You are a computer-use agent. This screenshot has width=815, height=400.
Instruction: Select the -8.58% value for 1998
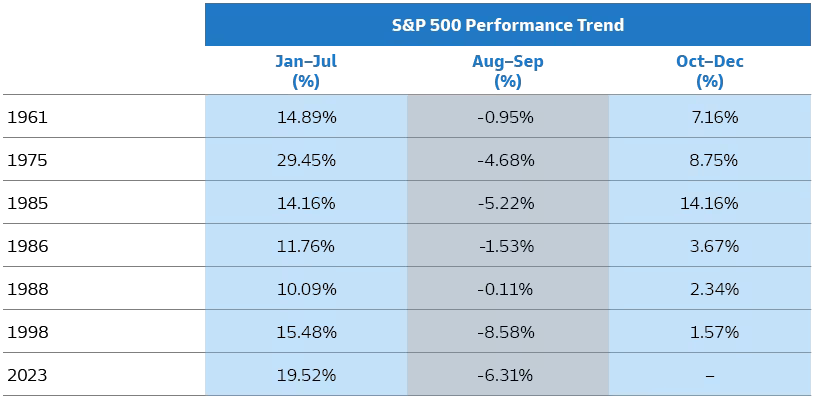[x=506, y=332]
